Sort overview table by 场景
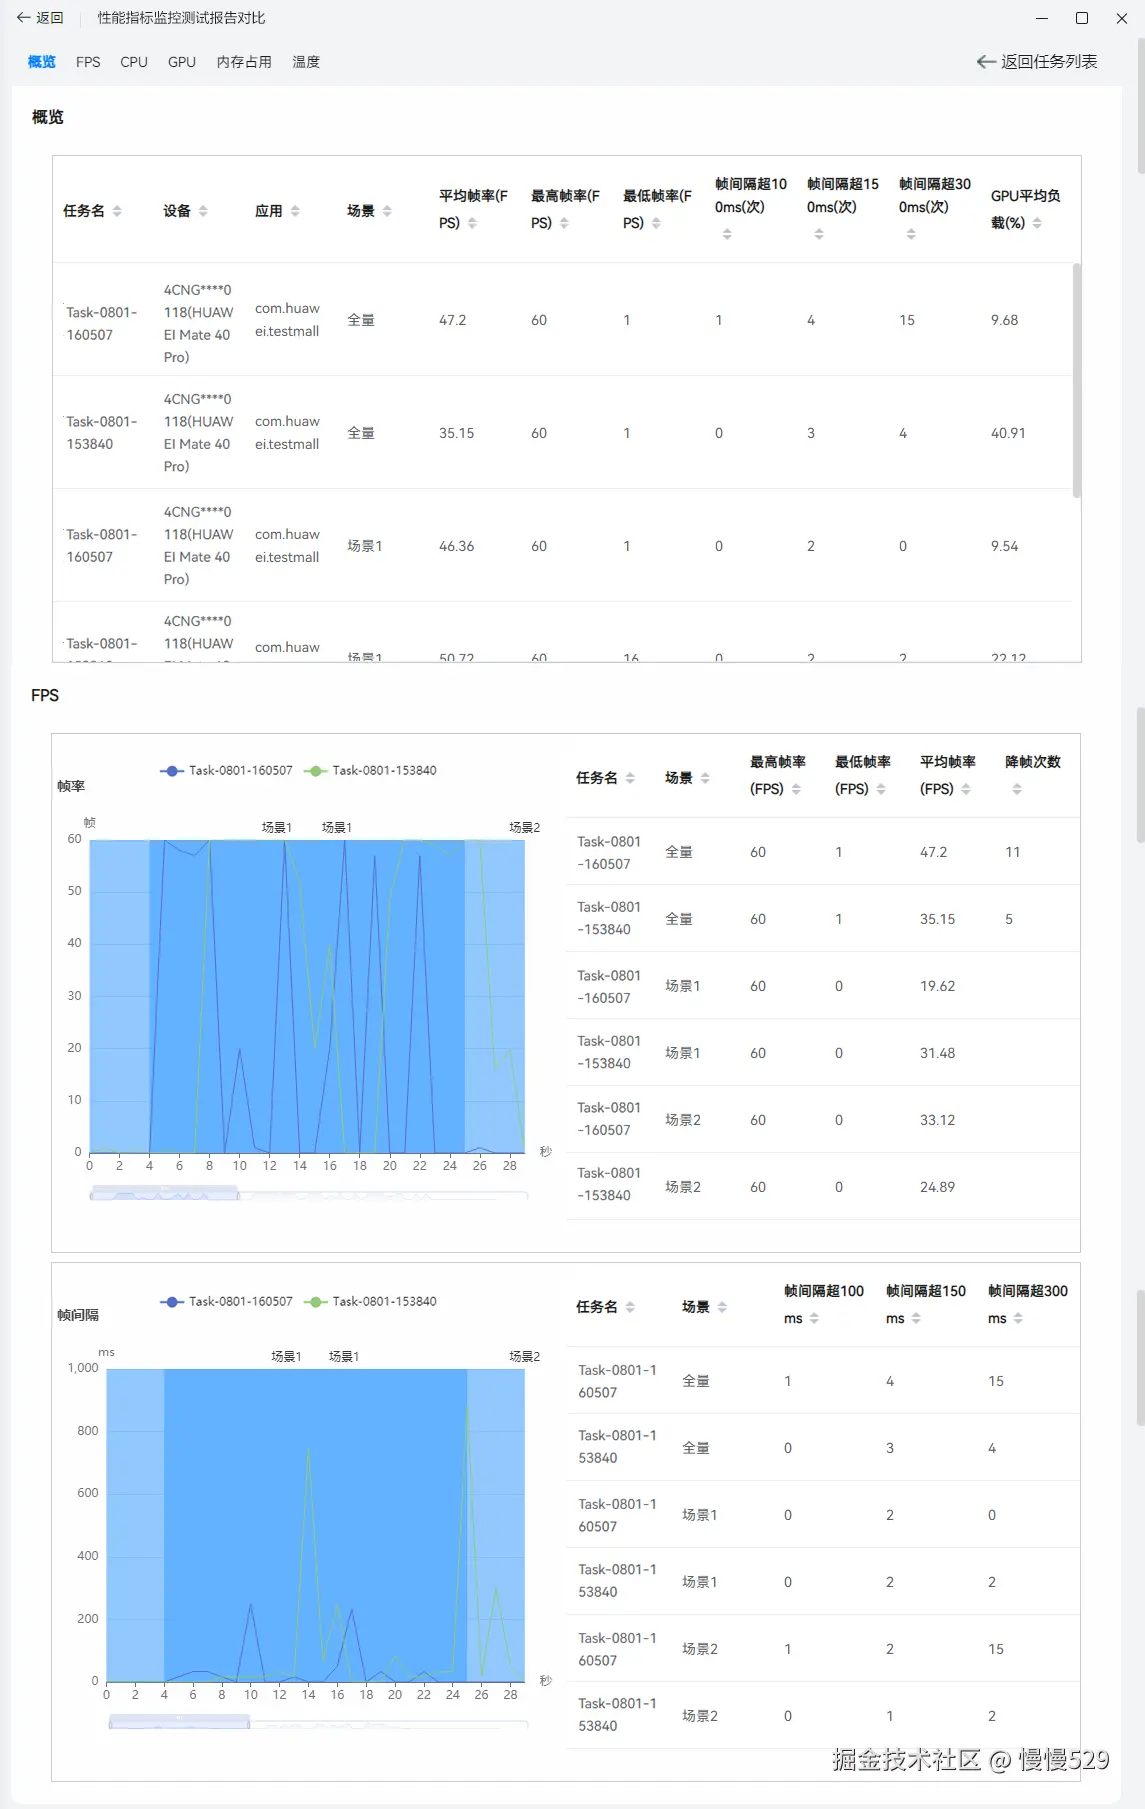The width and height of the screenshot is (1145, 1809). click(387, 211)
